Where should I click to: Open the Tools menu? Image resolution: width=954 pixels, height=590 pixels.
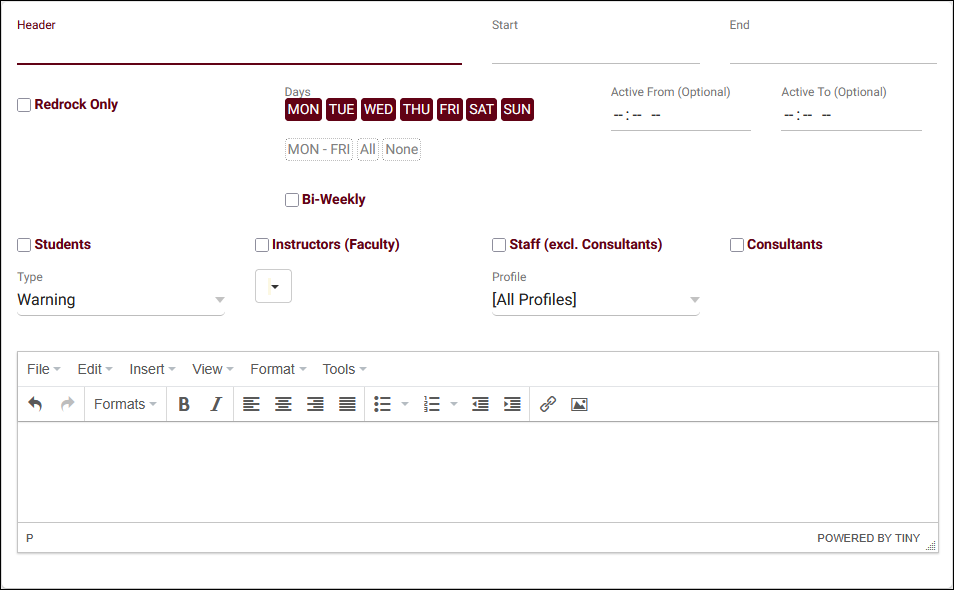point(344,369)
